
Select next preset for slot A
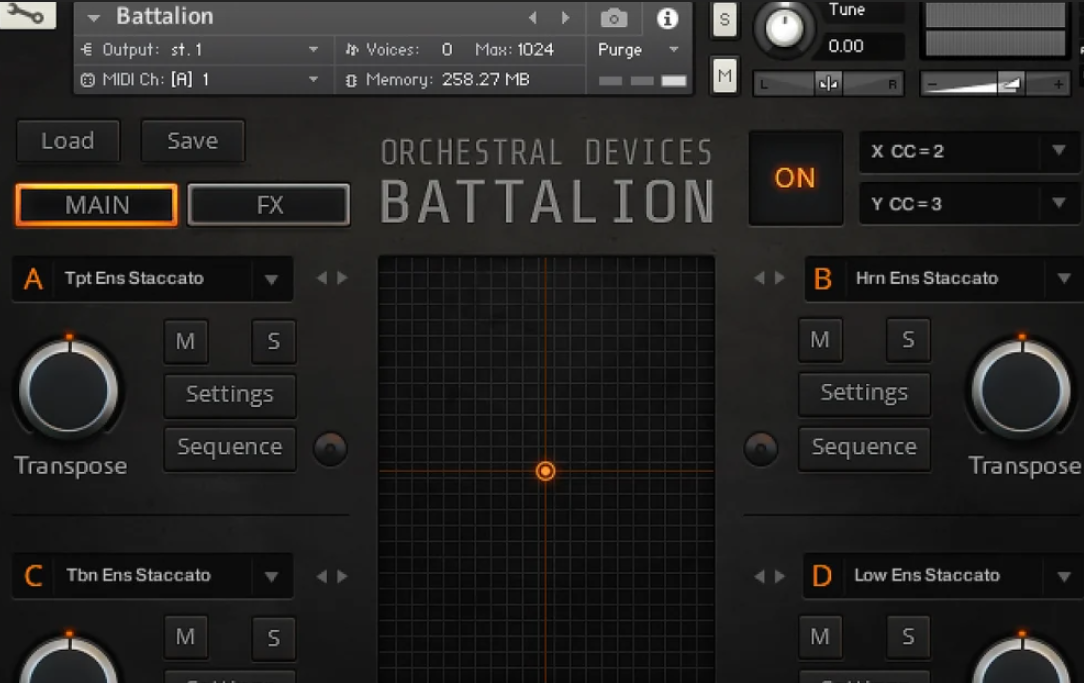[342, 278]
